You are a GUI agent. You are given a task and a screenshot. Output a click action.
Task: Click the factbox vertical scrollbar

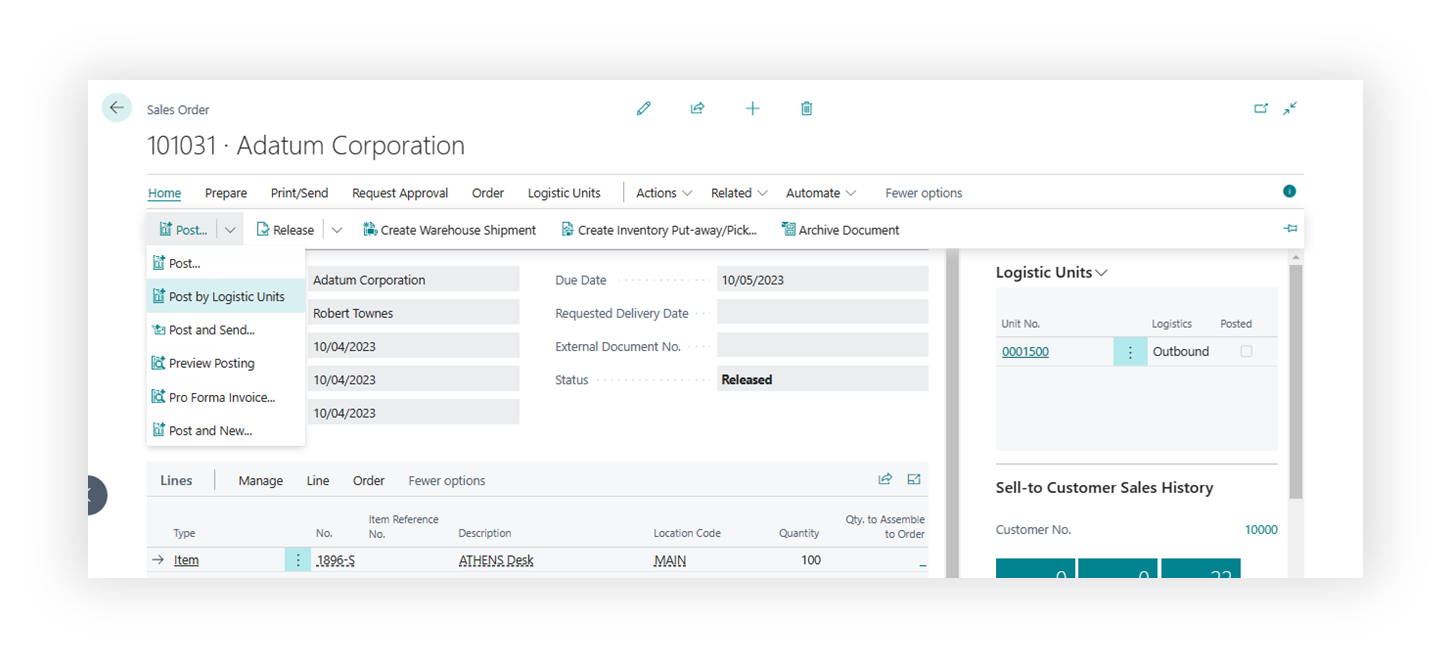(x=1296, y=380)
